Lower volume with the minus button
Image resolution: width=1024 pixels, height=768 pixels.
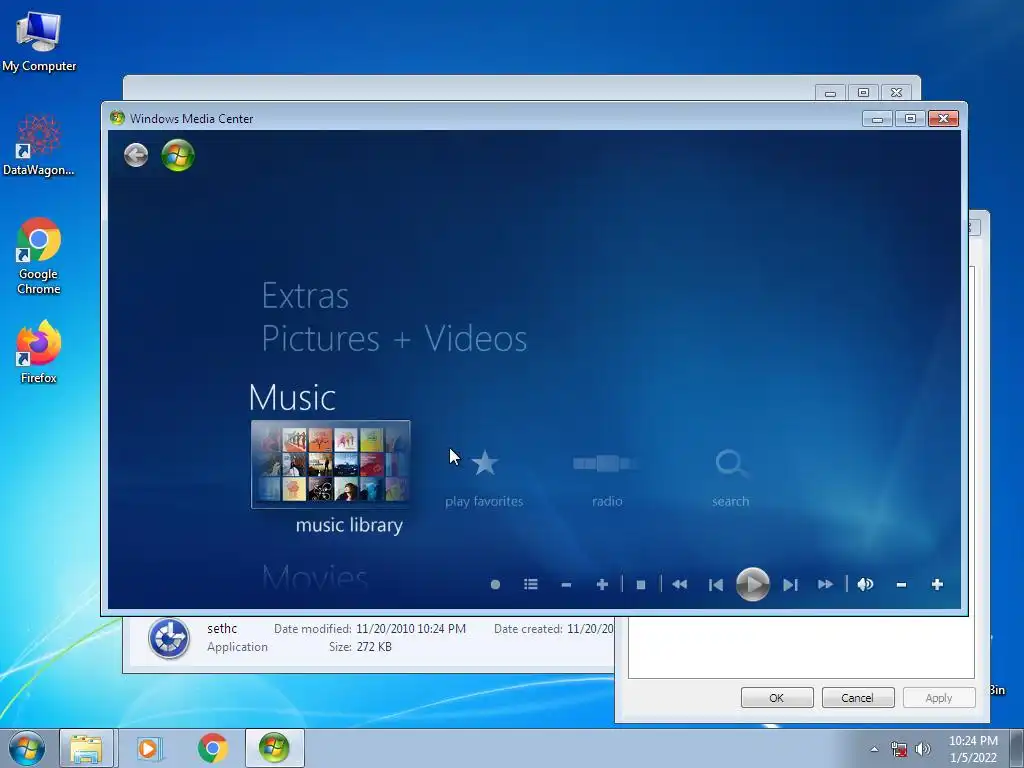901,584
